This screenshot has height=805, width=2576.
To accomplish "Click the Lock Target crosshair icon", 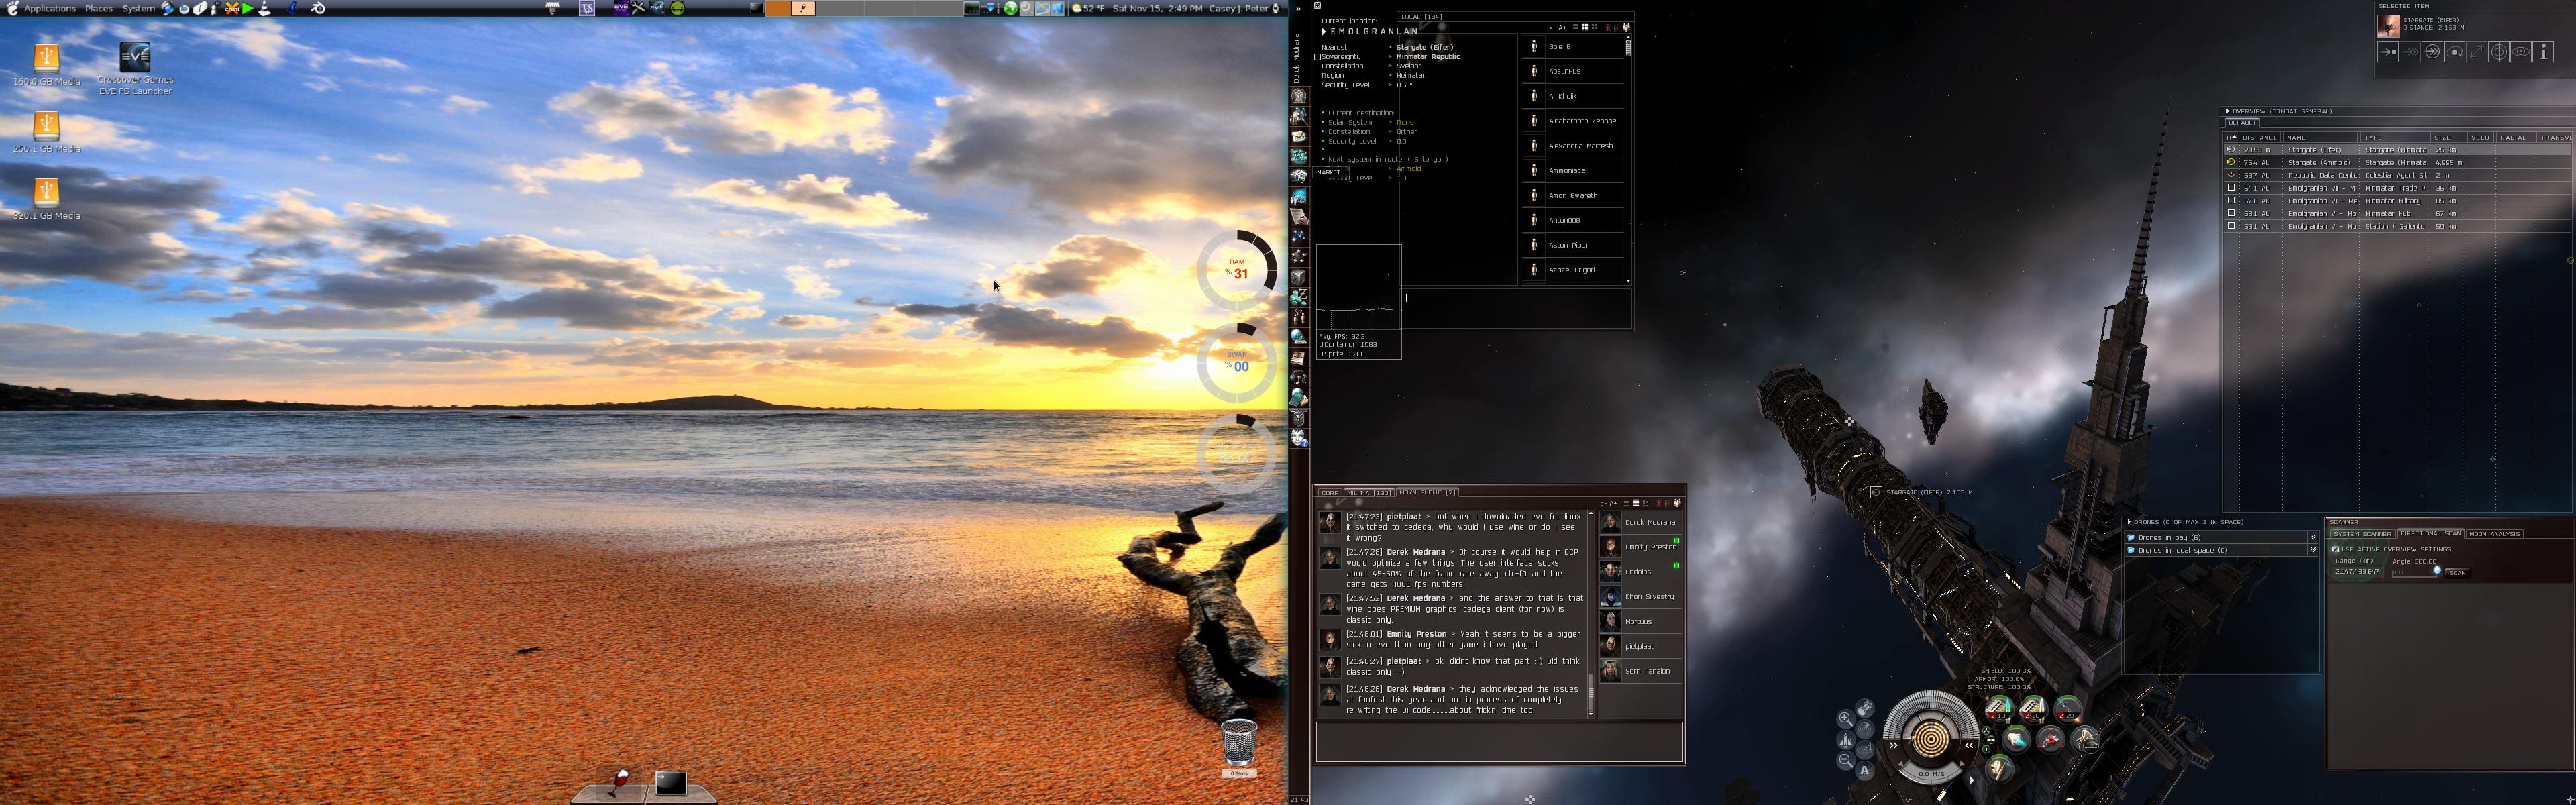I will pos(2499,52).
